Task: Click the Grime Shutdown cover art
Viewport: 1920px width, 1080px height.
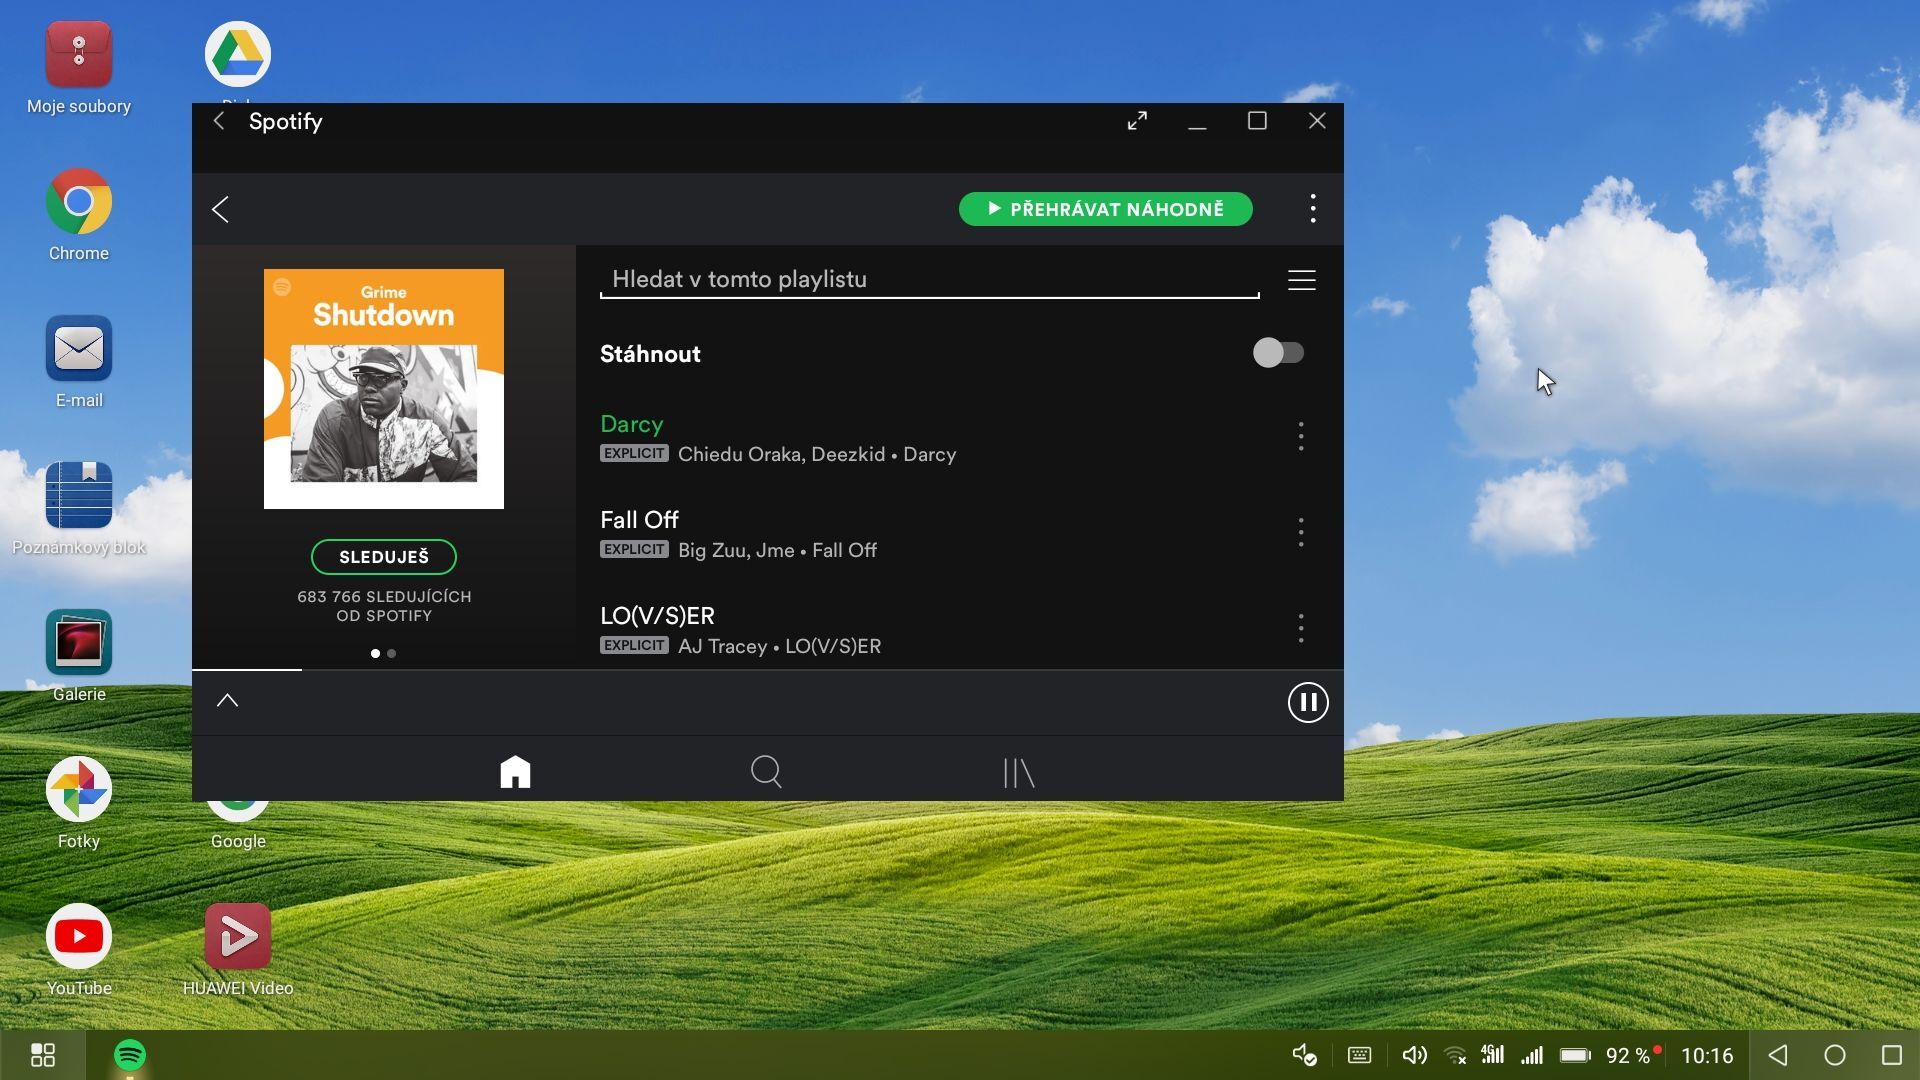Action: (383, 389)
